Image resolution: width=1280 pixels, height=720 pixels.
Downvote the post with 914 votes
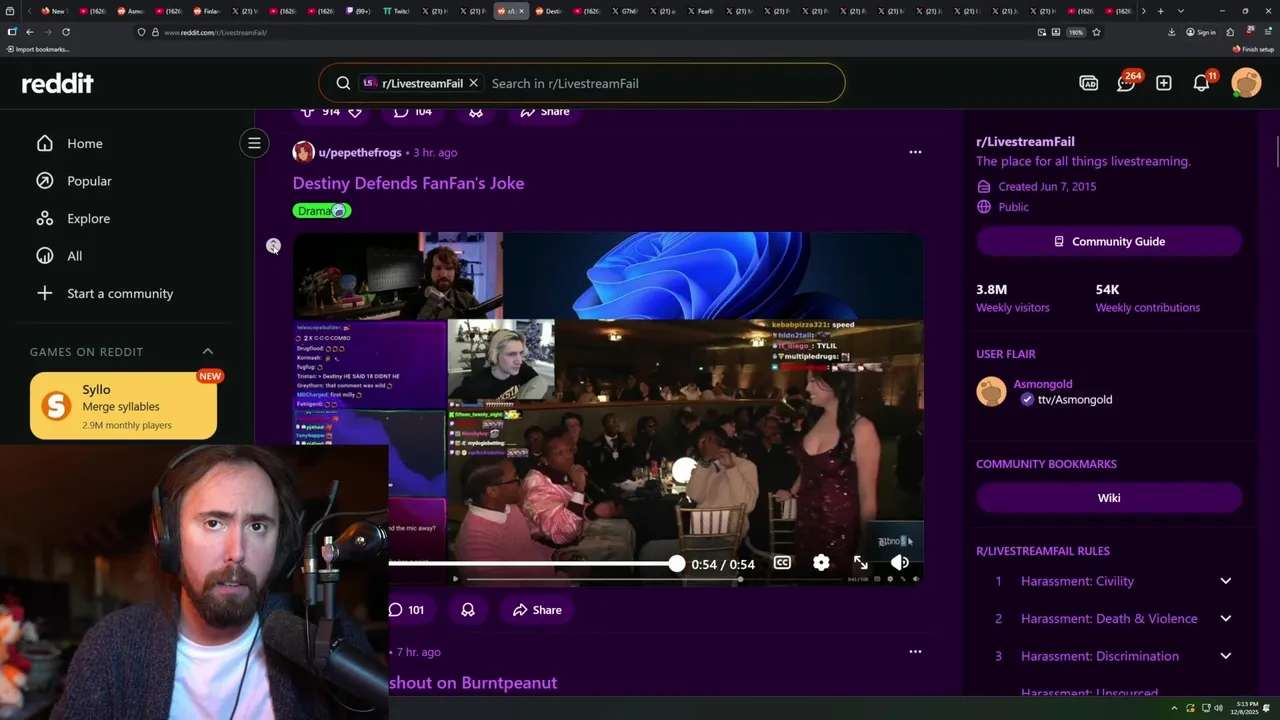[354, 111]
